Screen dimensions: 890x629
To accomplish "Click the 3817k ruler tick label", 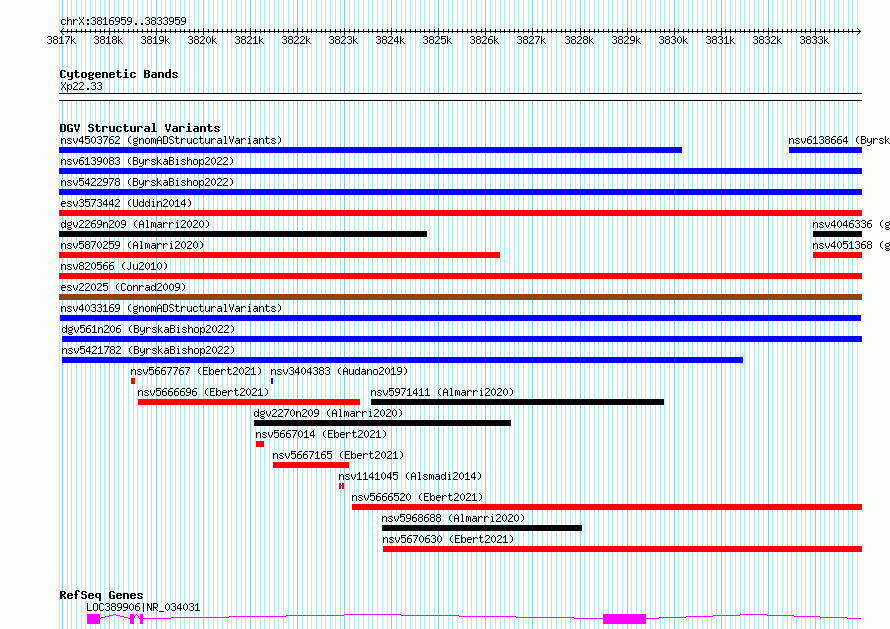I will point(61,41).
